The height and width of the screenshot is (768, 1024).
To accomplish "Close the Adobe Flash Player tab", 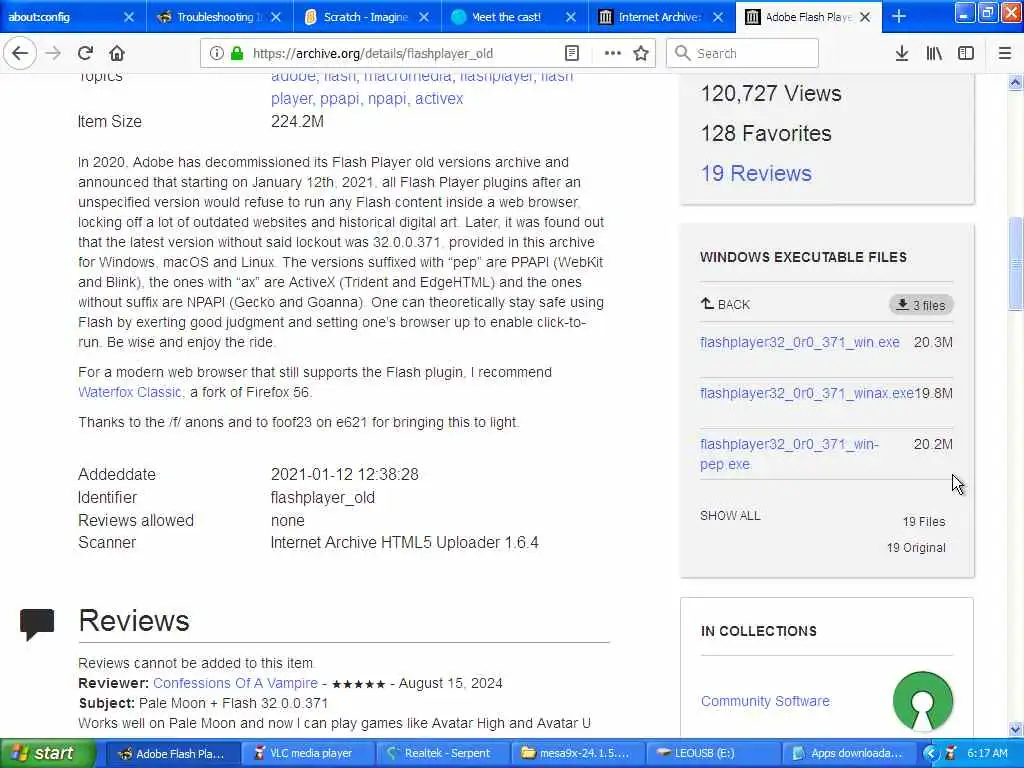I will [x=865, y=17].
